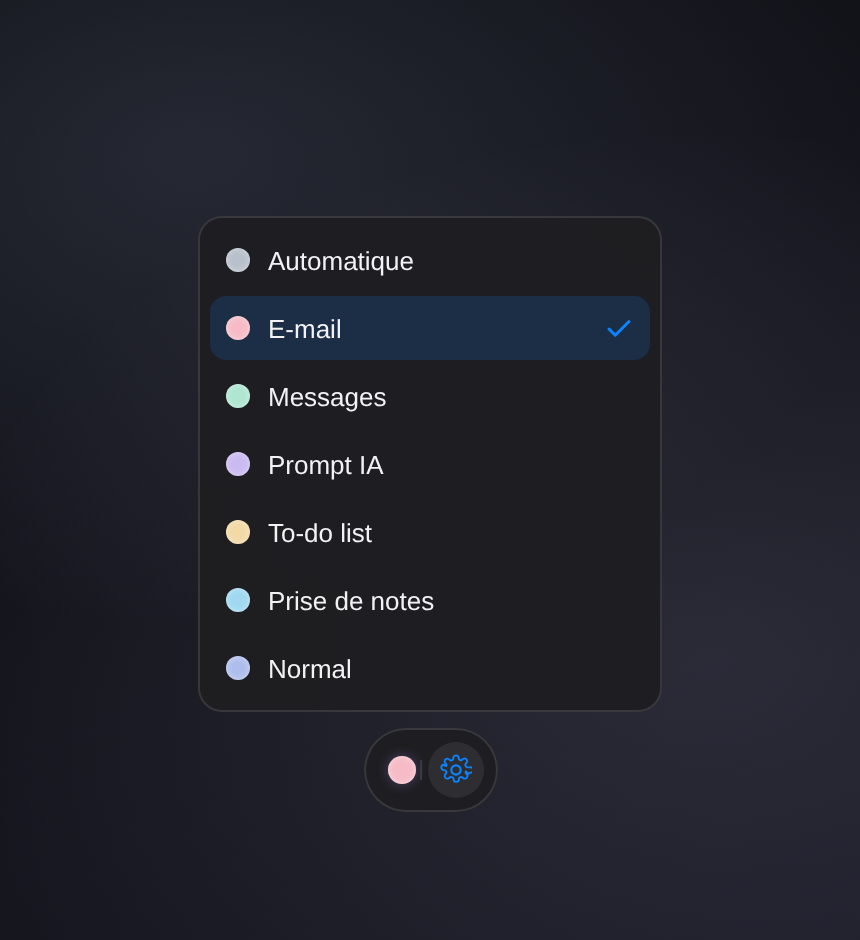860x940 pixels.
Task: Choose the Normal mode entry
Action: point(430,668)
